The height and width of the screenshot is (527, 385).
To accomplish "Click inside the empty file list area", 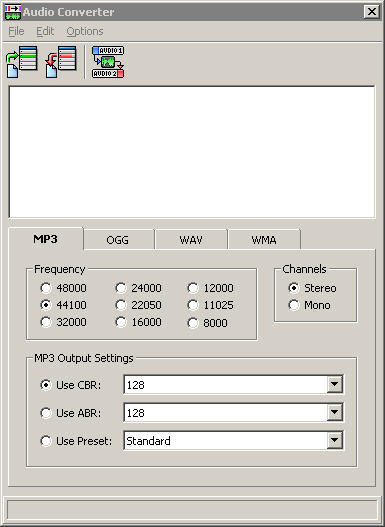I will coord(192,152).
